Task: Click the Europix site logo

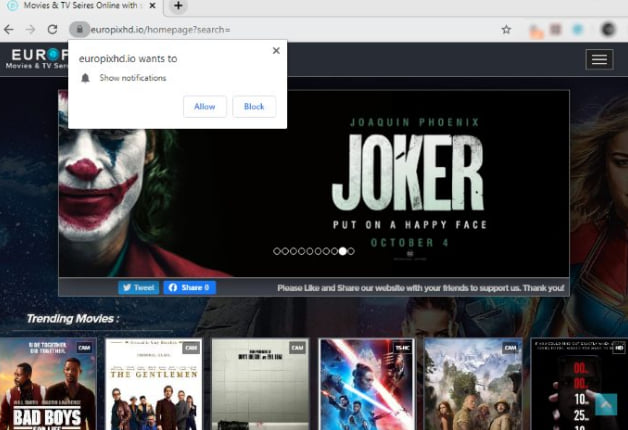Action: click(x=38, y=59)
